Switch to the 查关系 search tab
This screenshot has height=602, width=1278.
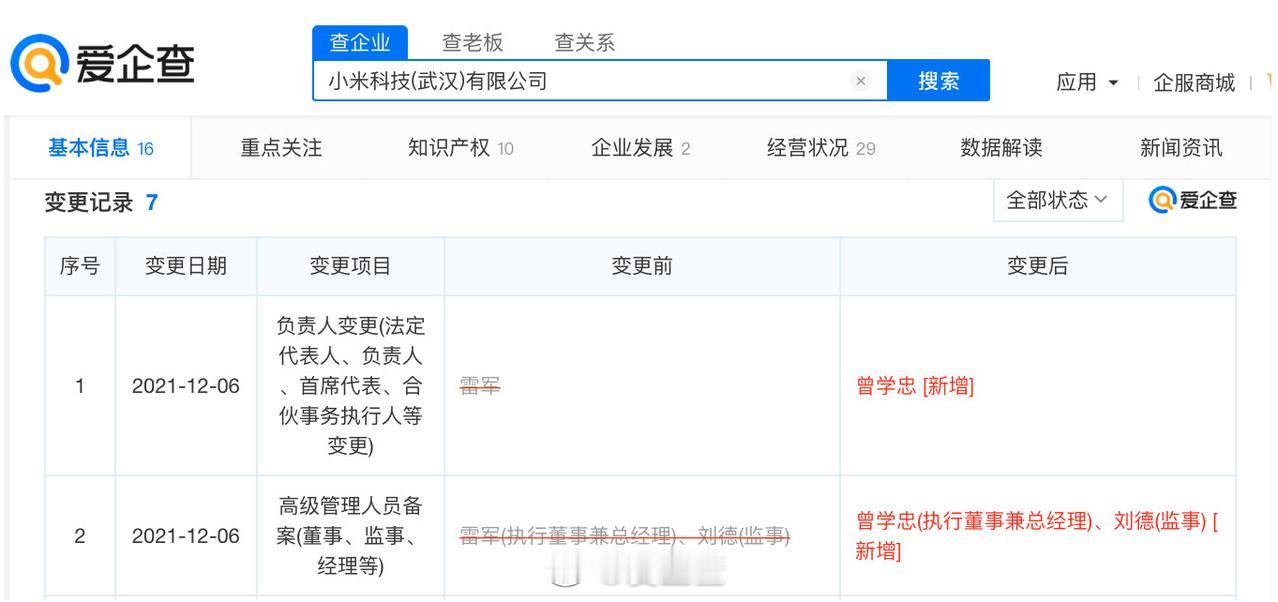(585, 43)
